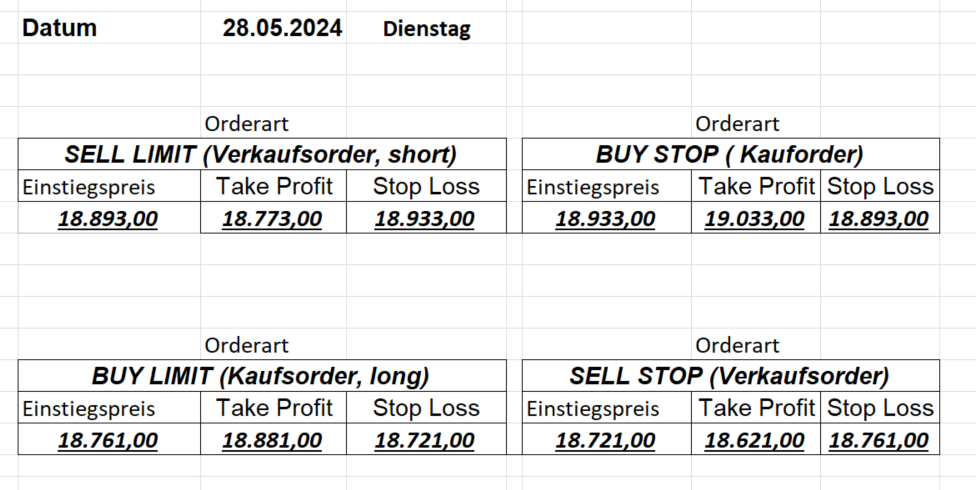Viewport: 976px width, 490px height.
Task: Select the BUY LIMIT Stop Loss value 18.721,00
Action: click(x=425, y=440)
